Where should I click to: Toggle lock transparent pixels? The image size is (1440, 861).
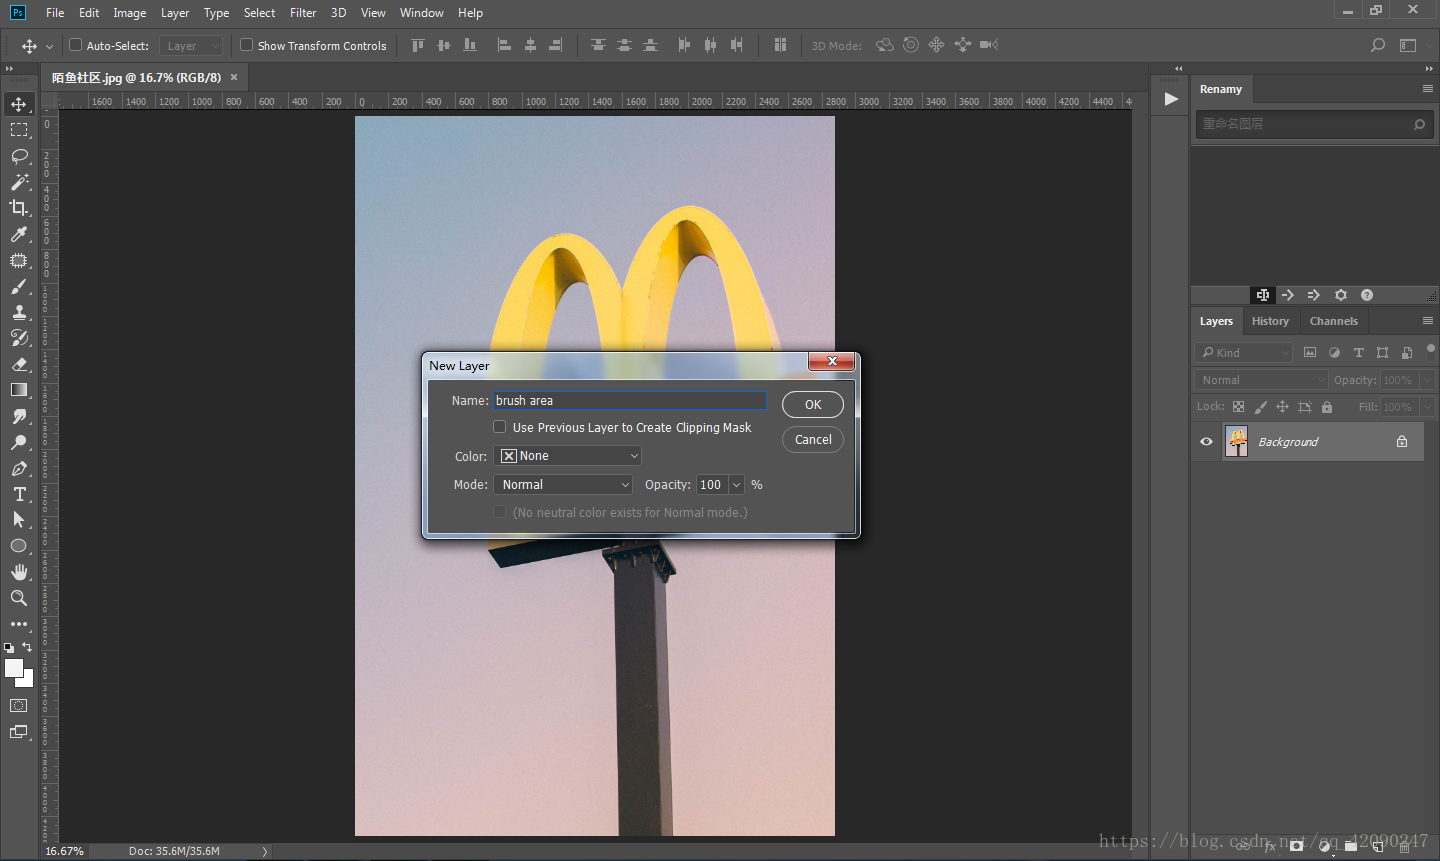(1238, 407)
